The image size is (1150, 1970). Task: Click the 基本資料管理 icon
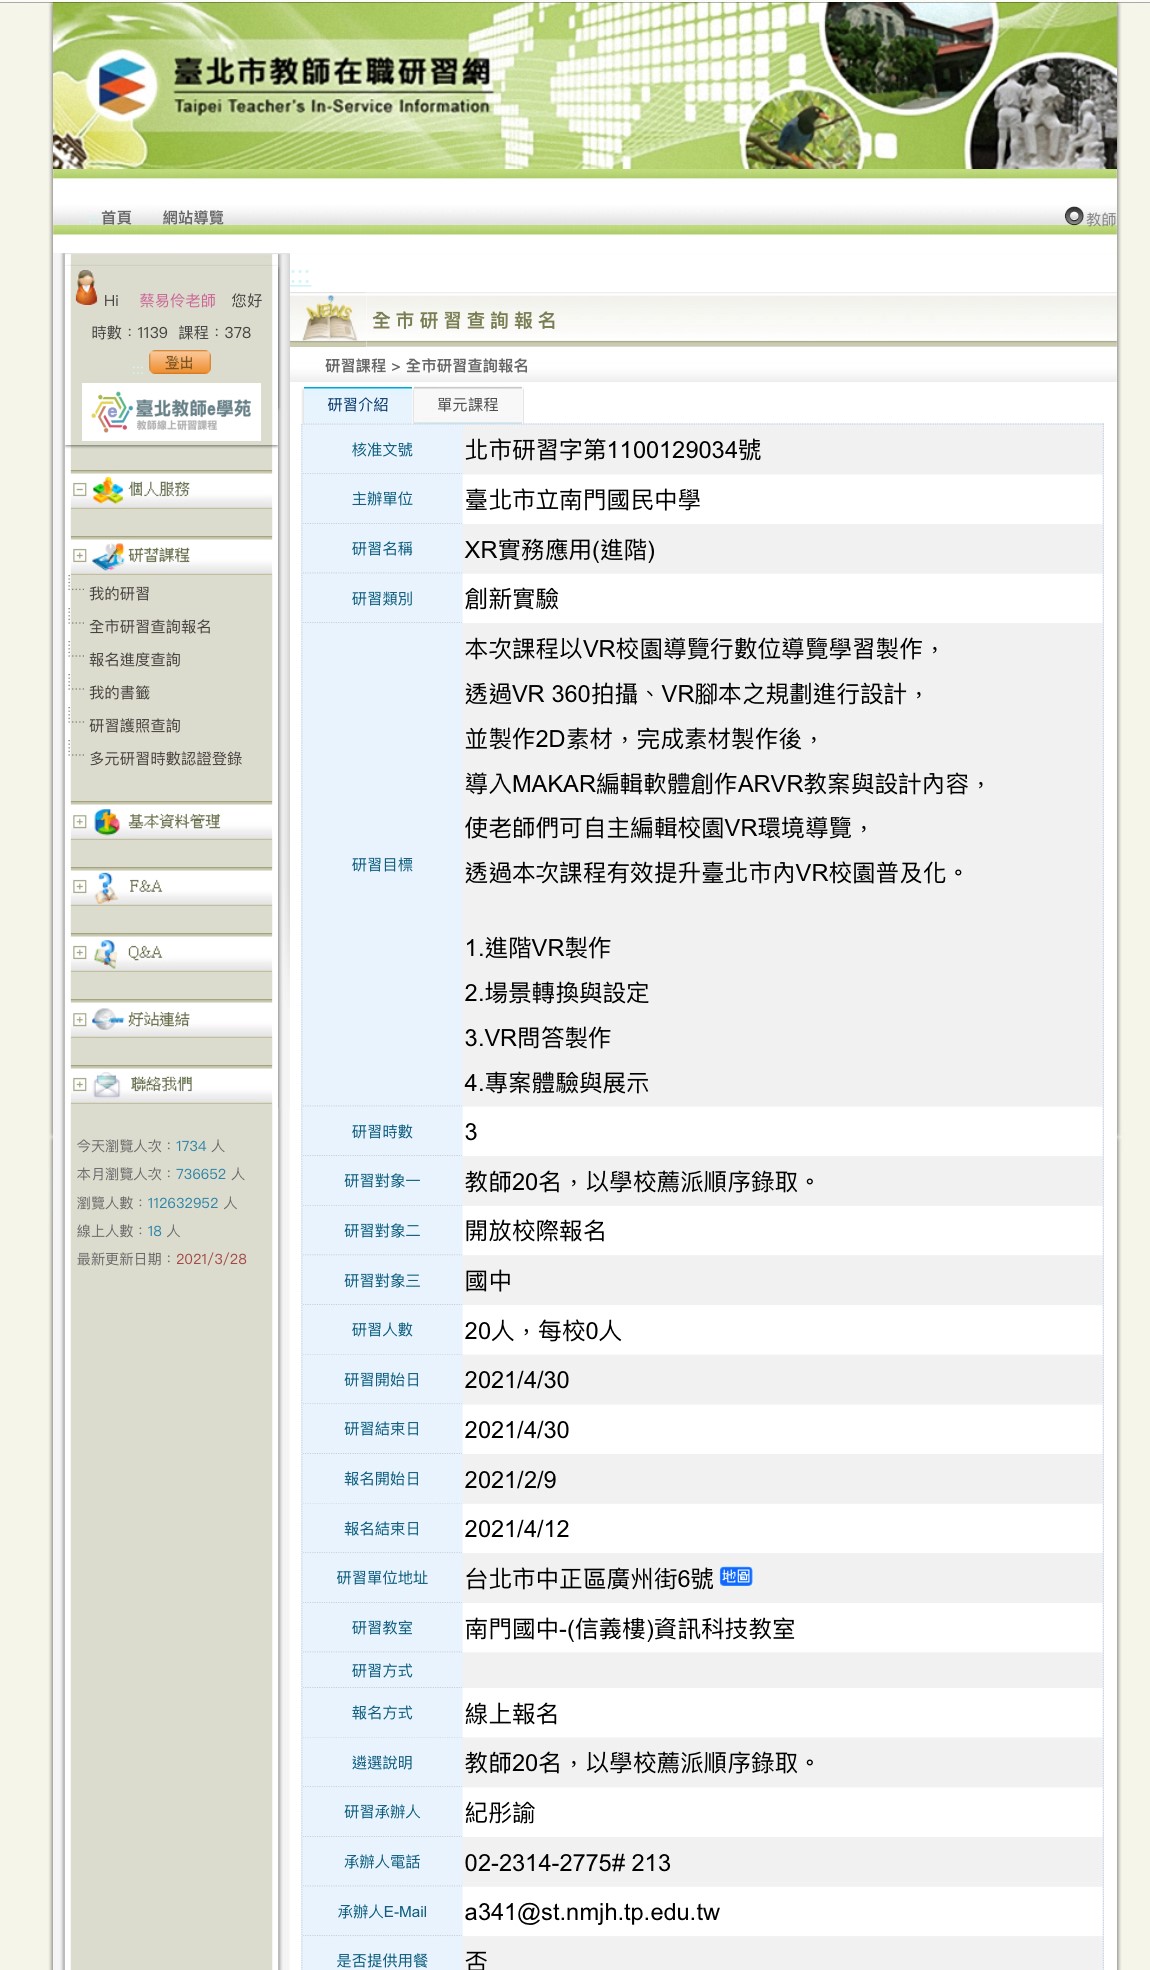107,822
